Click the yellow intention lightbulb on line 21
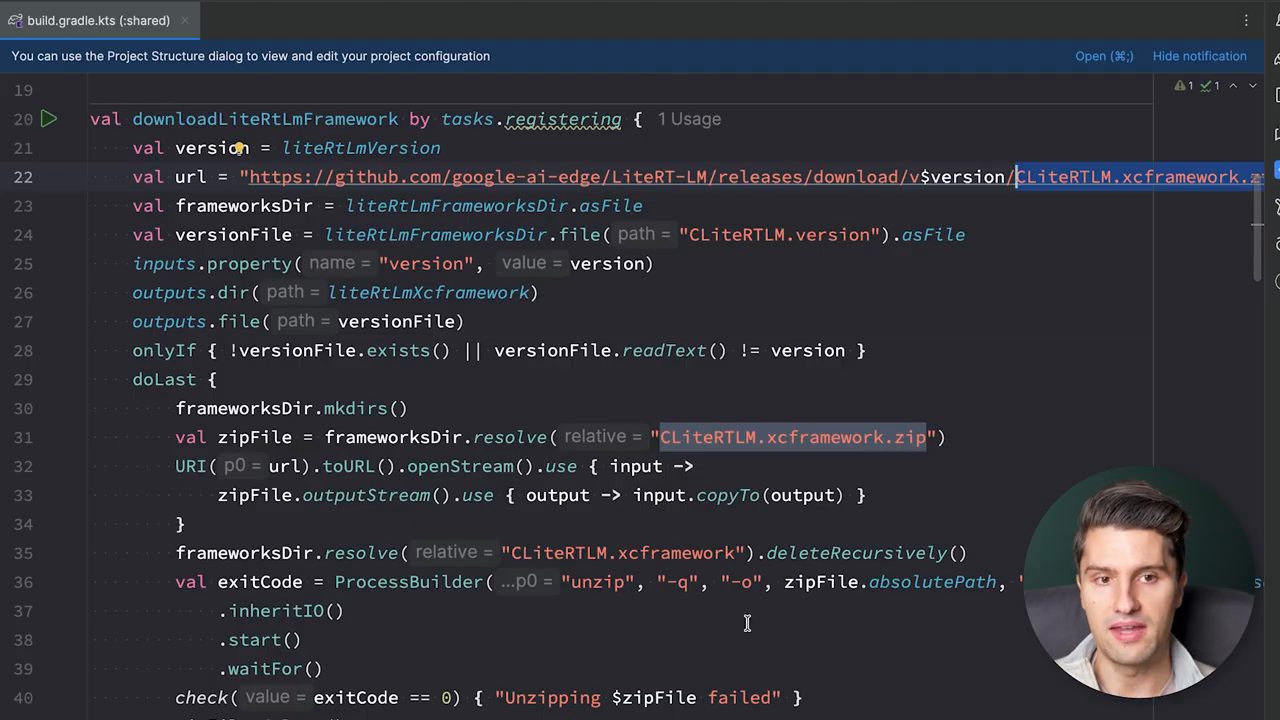Viewport: 1280px width, 720px height. tap(240, 148)
